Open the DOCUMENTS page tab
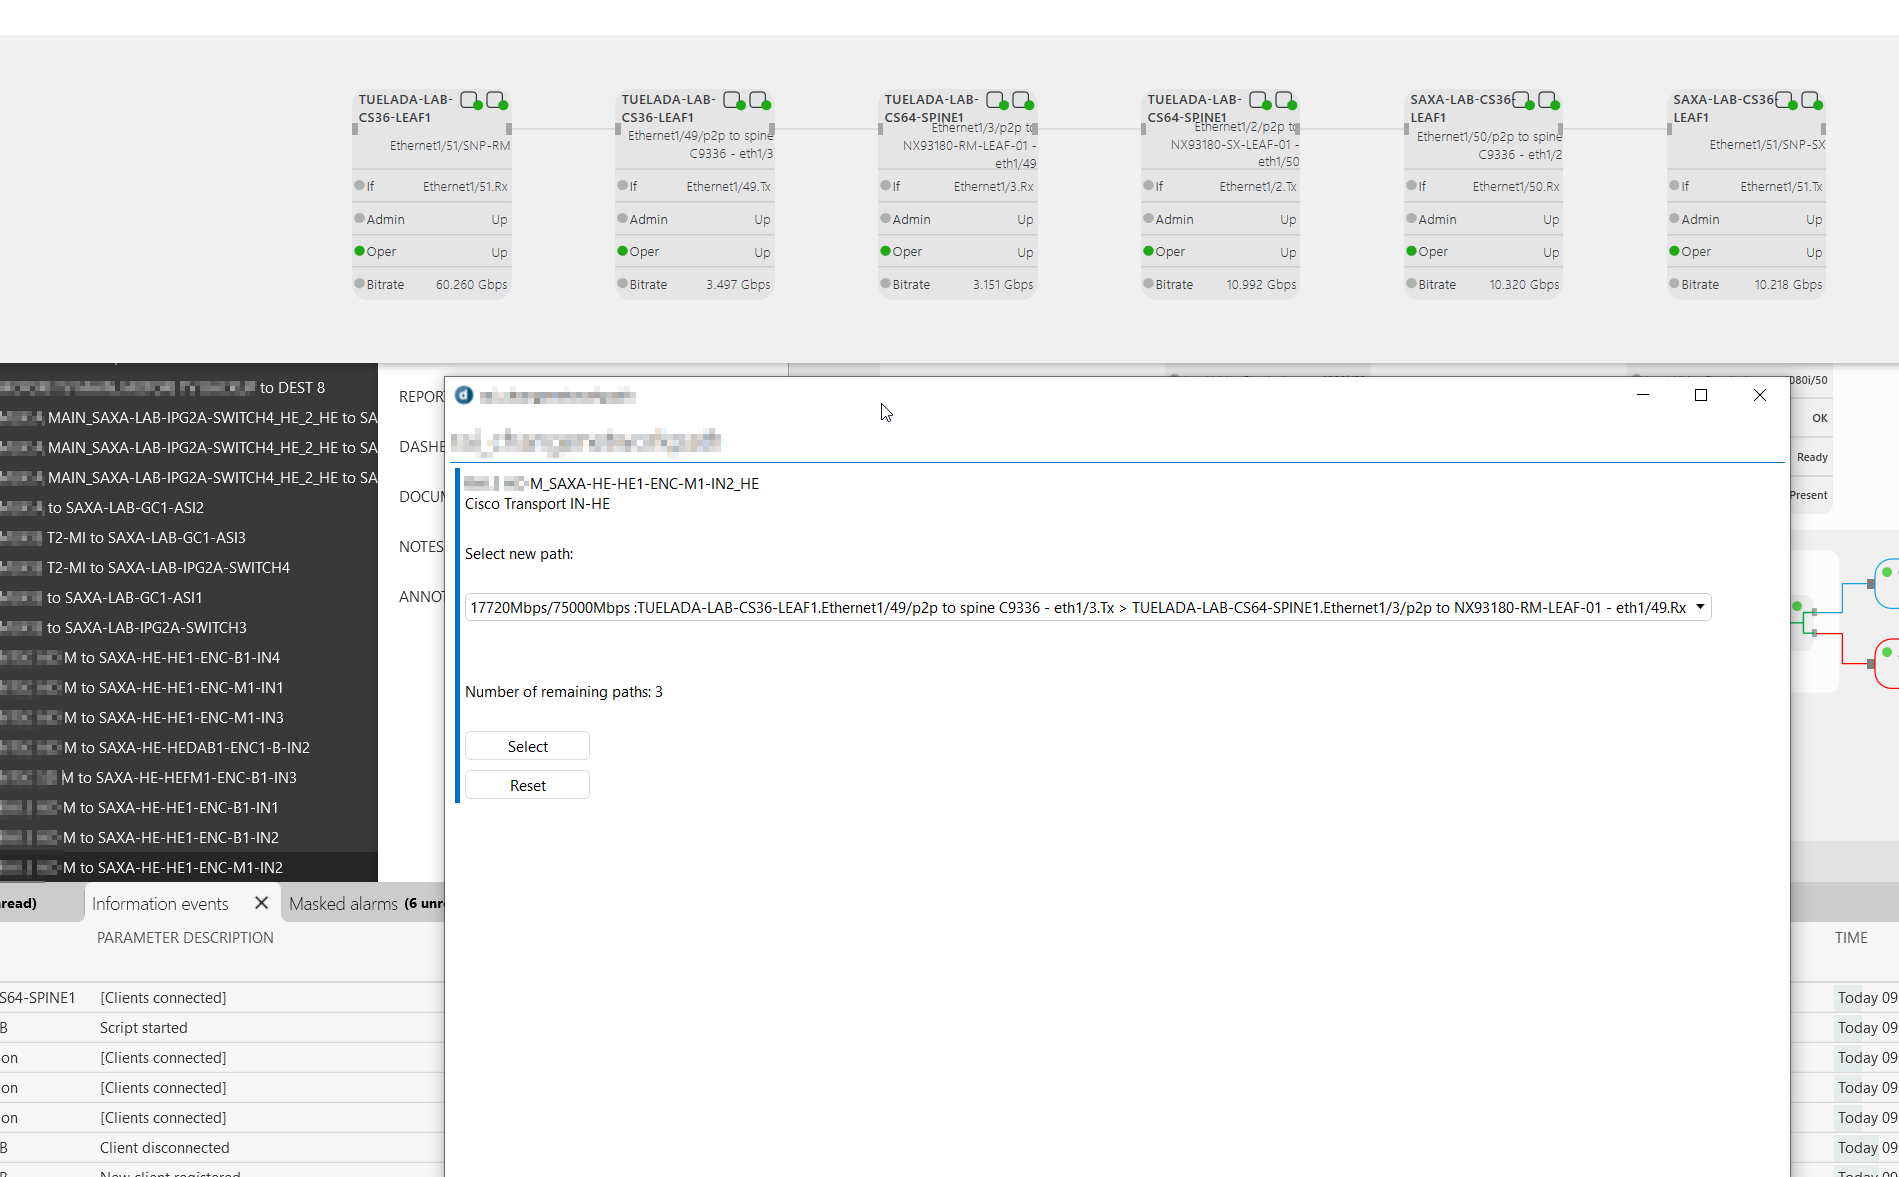 (421, 497)
